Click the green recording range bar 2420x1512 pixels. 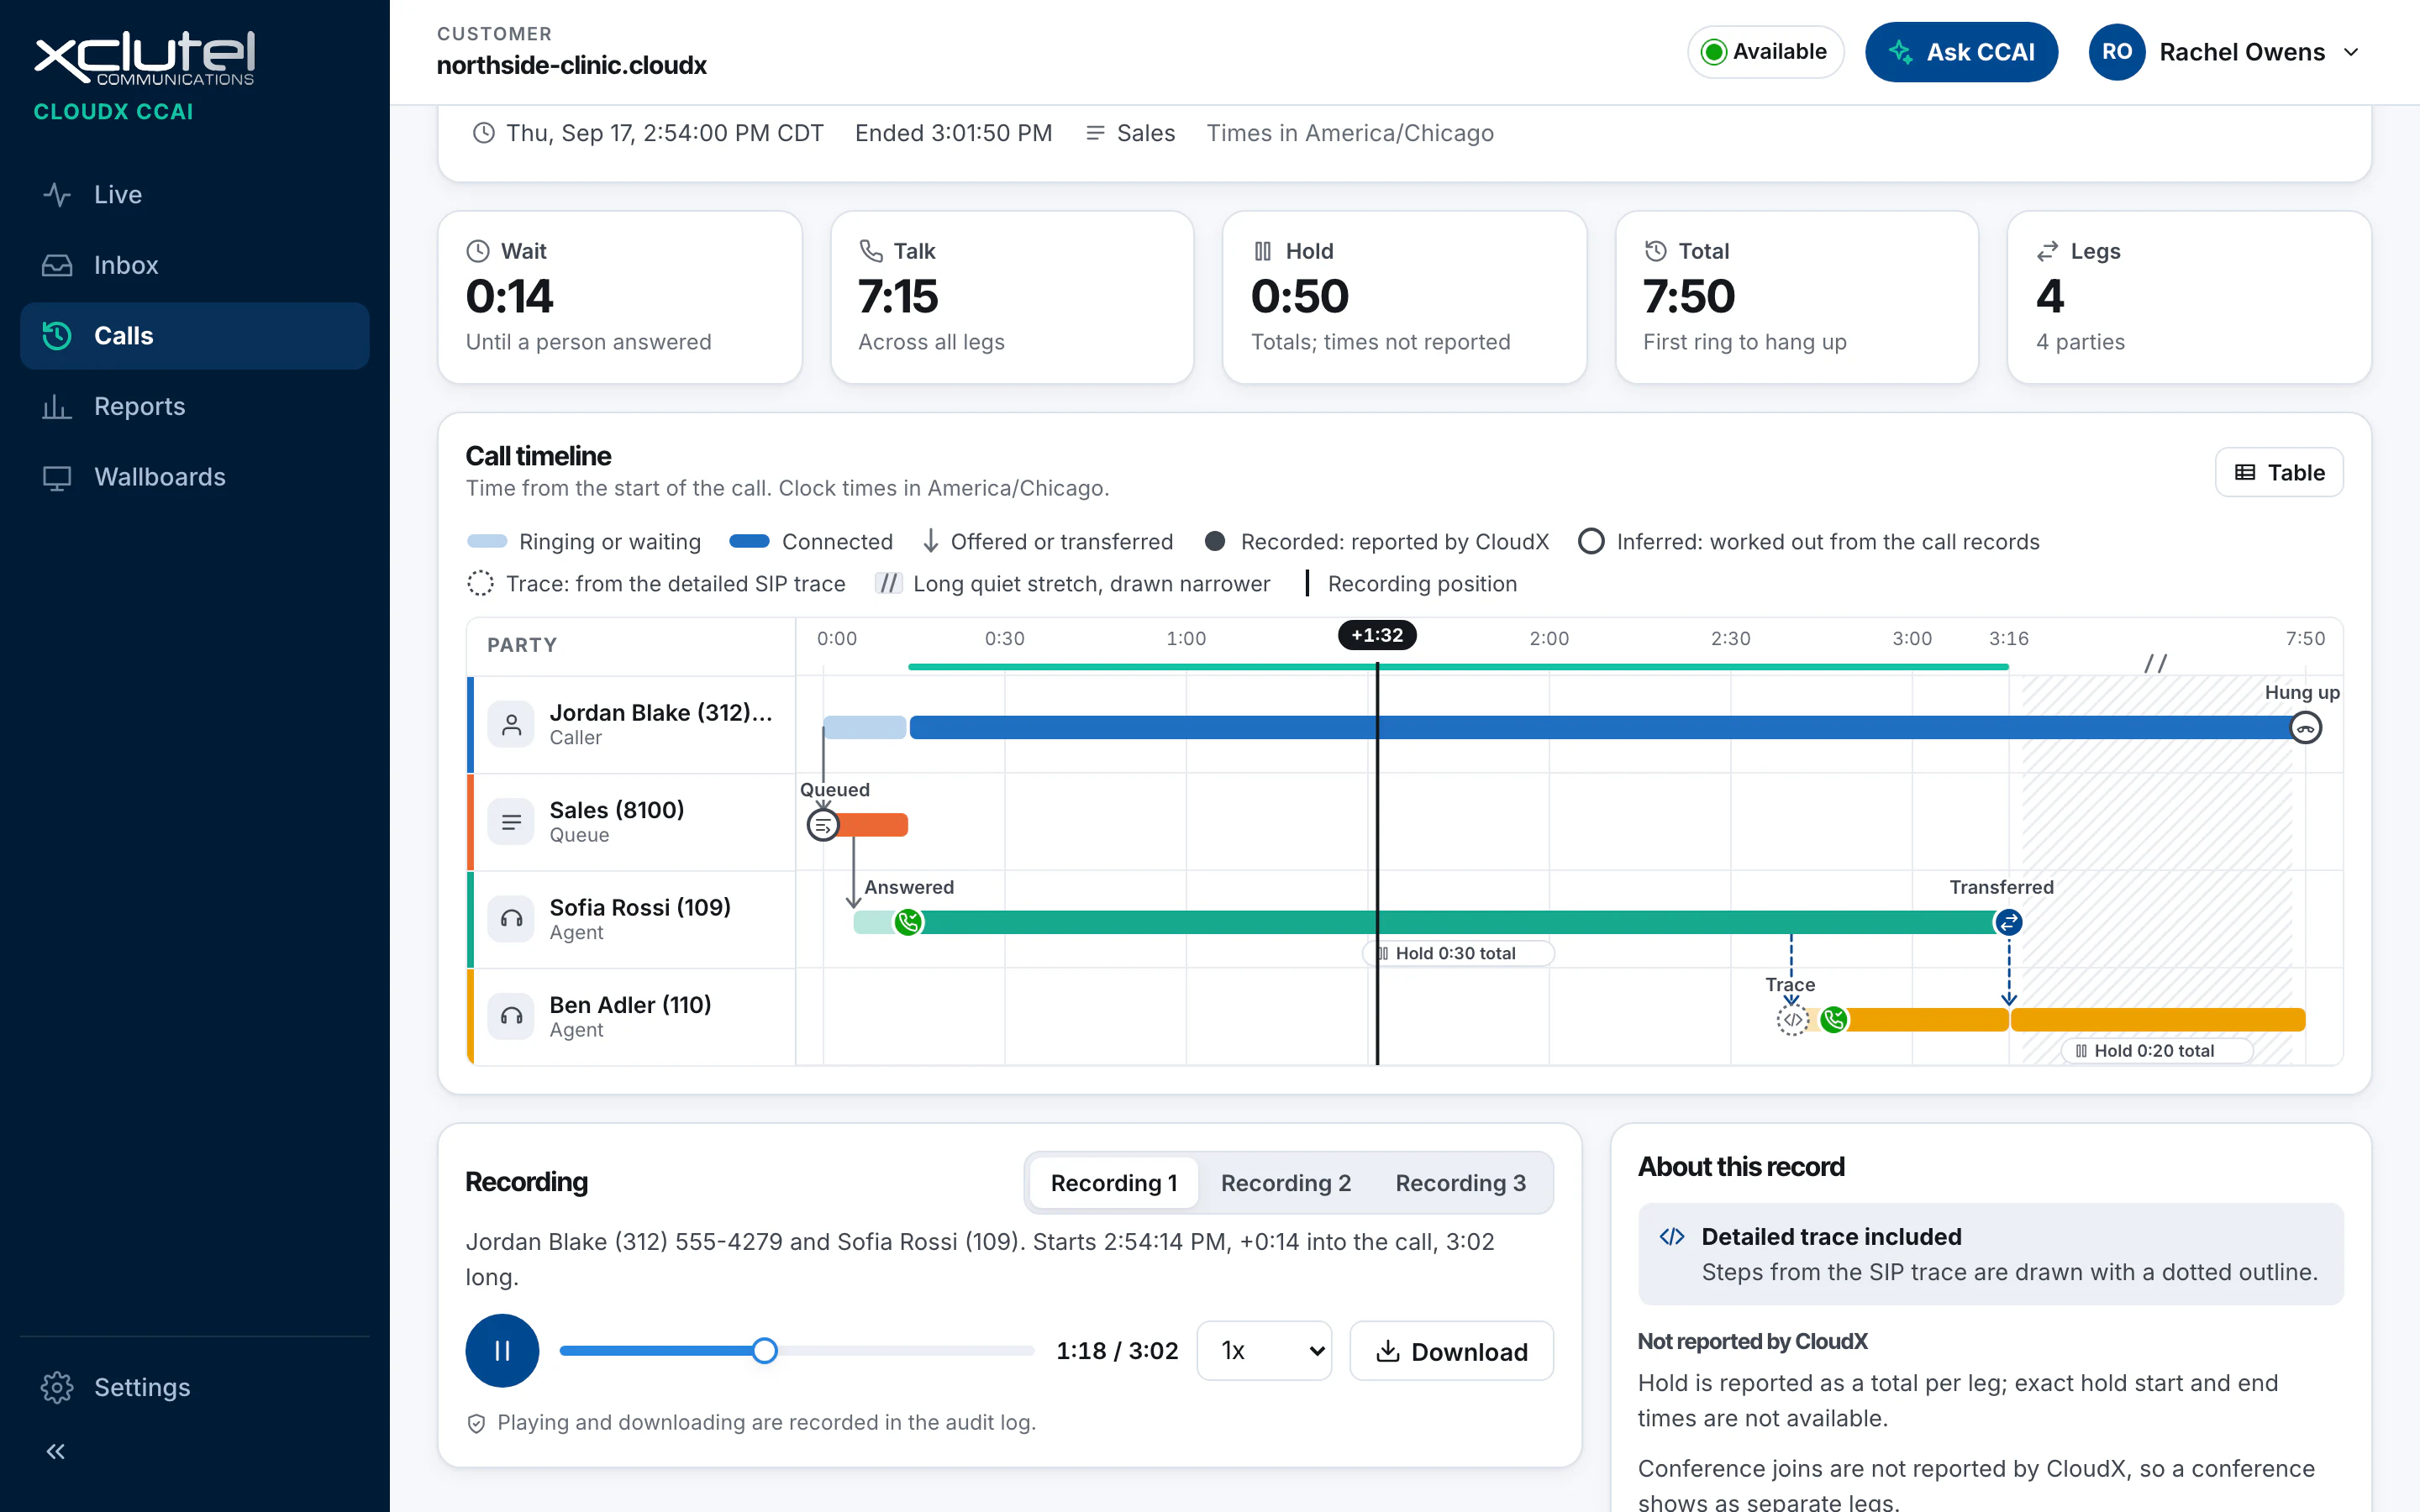1458,666
